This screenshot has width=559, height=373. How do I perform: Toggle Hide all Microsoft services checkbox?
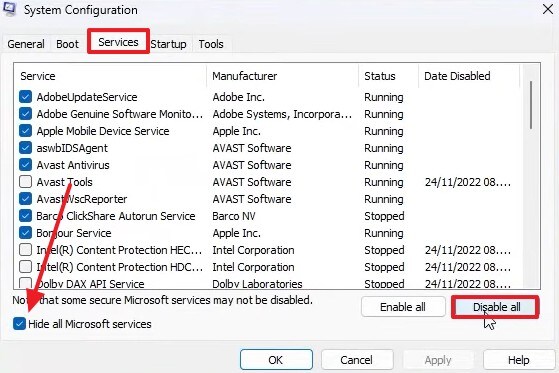[19, 324]
